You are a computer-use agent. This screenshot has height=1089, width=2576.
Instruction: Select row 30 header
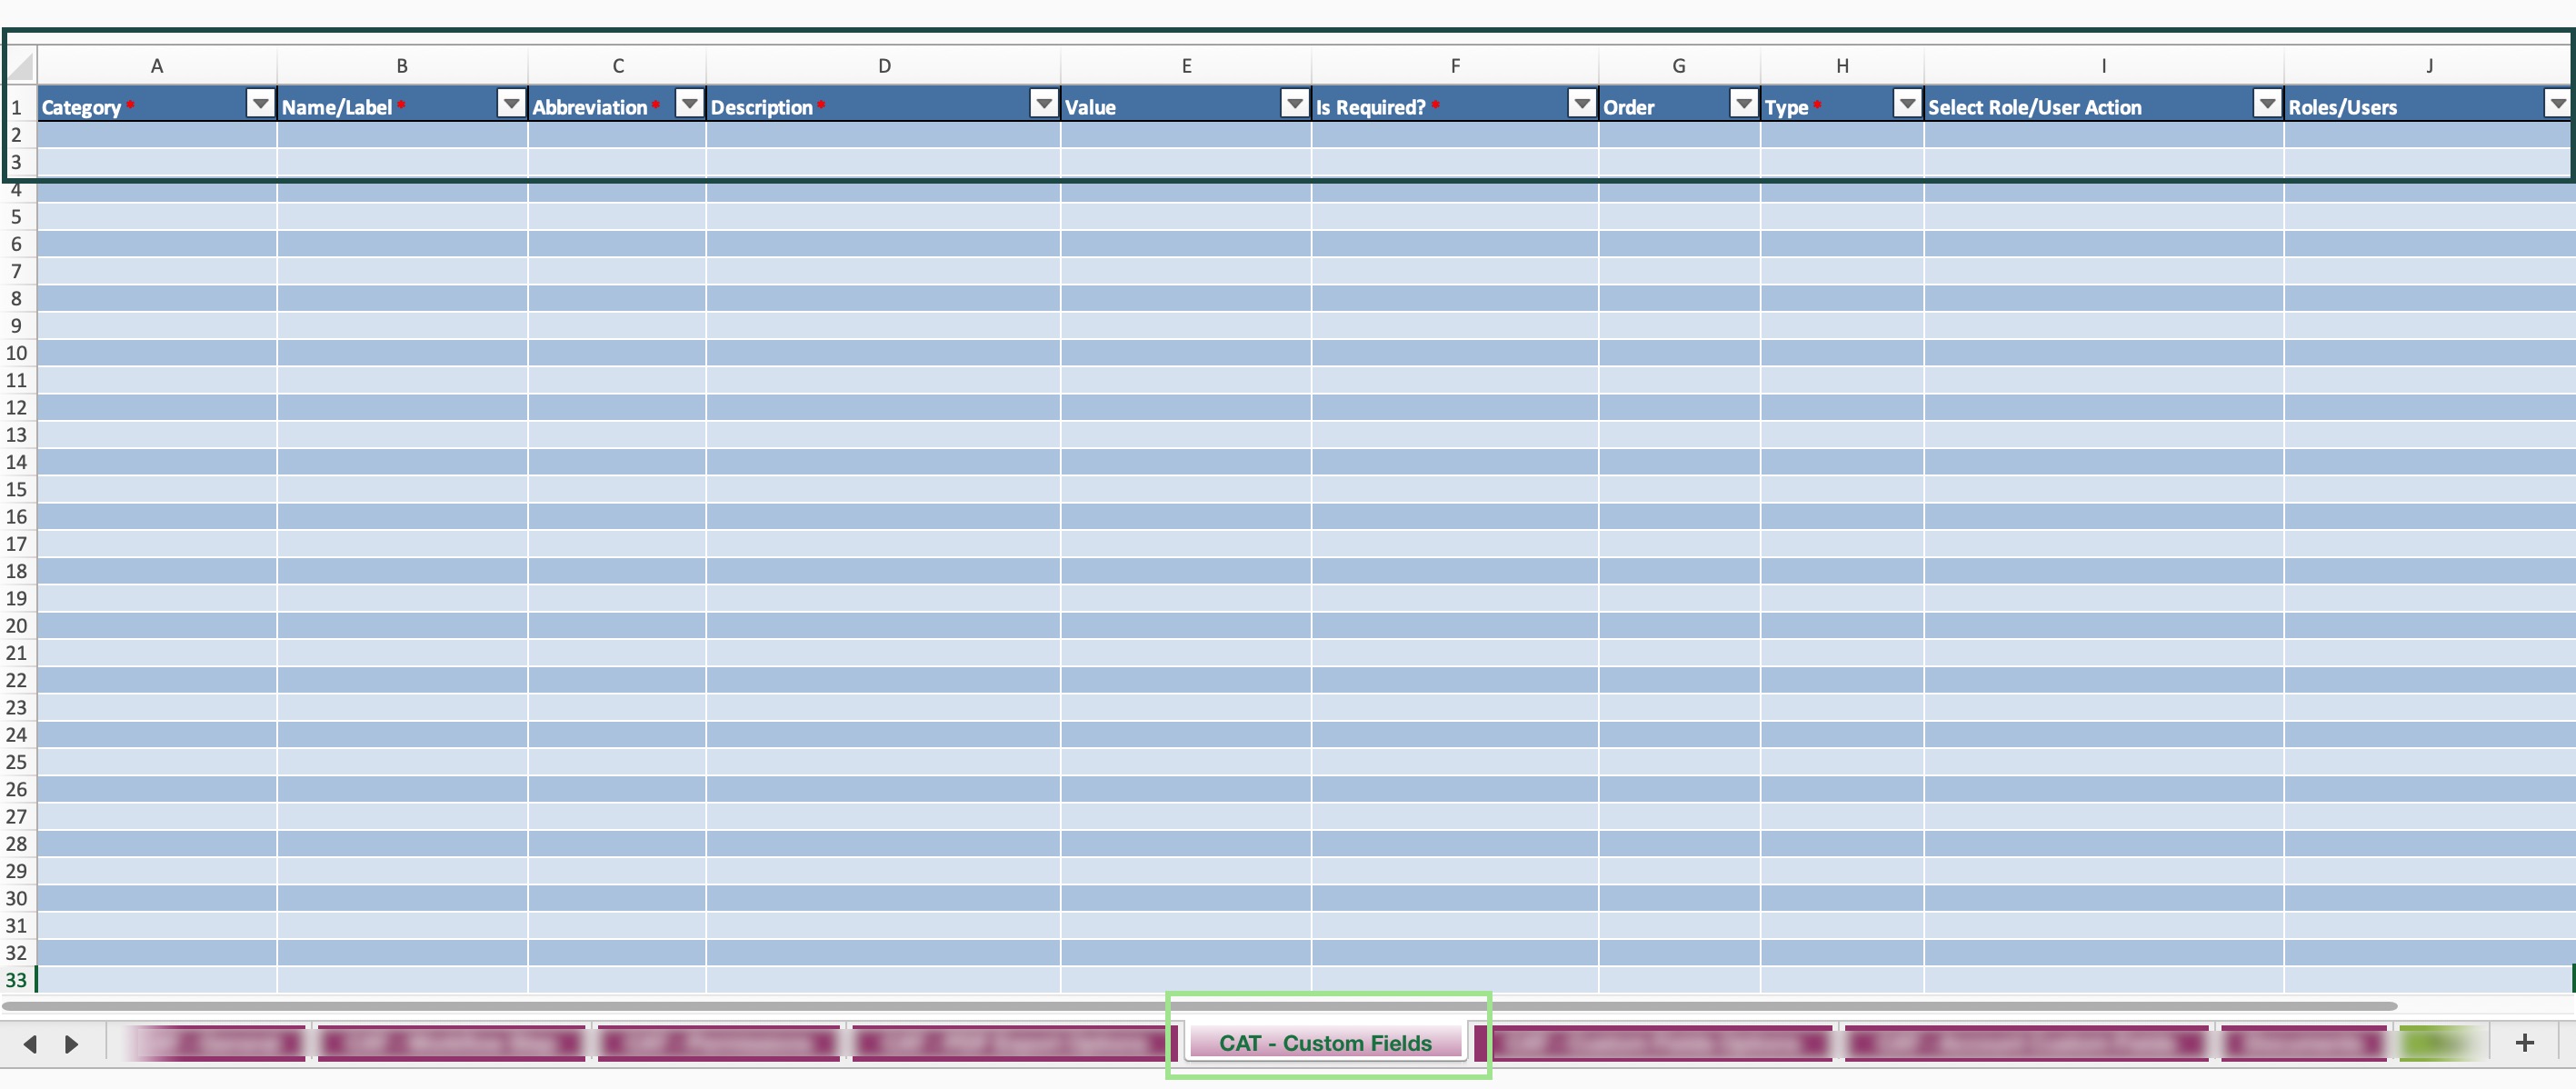pyautogui.click(x=17, y=898)
